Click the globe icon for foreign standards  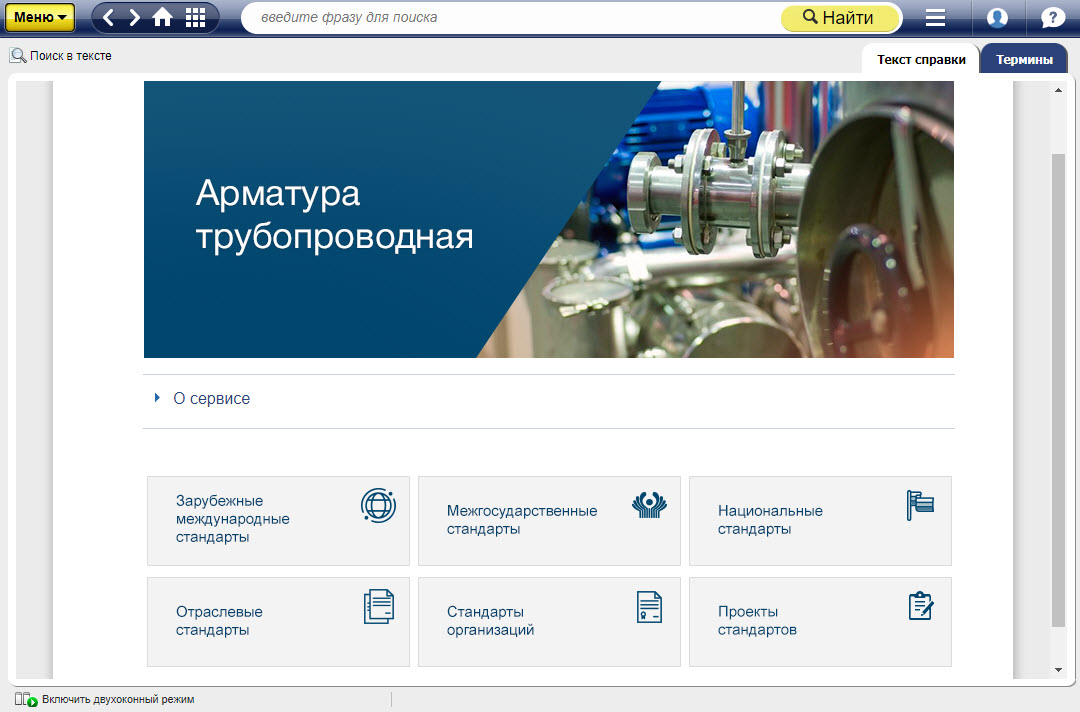coord(378,505)
